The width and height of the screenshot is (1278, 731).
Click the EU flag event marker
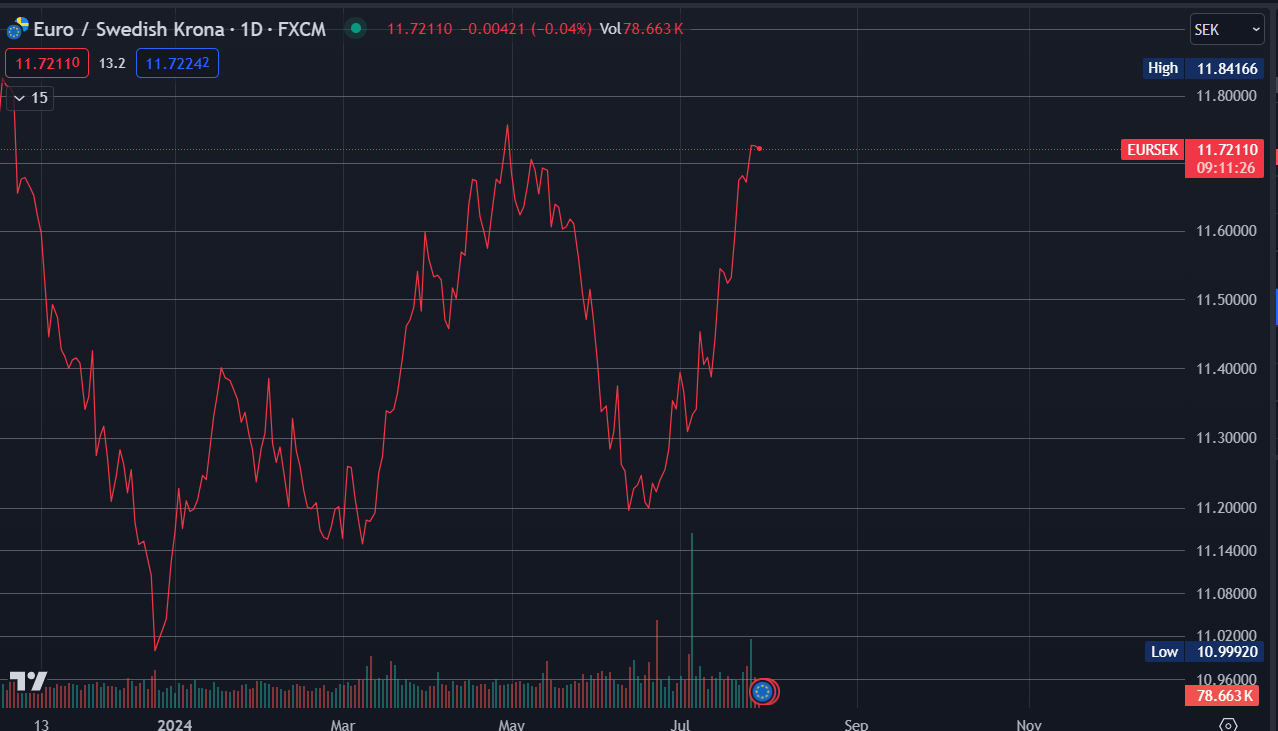tap(764, 691)
